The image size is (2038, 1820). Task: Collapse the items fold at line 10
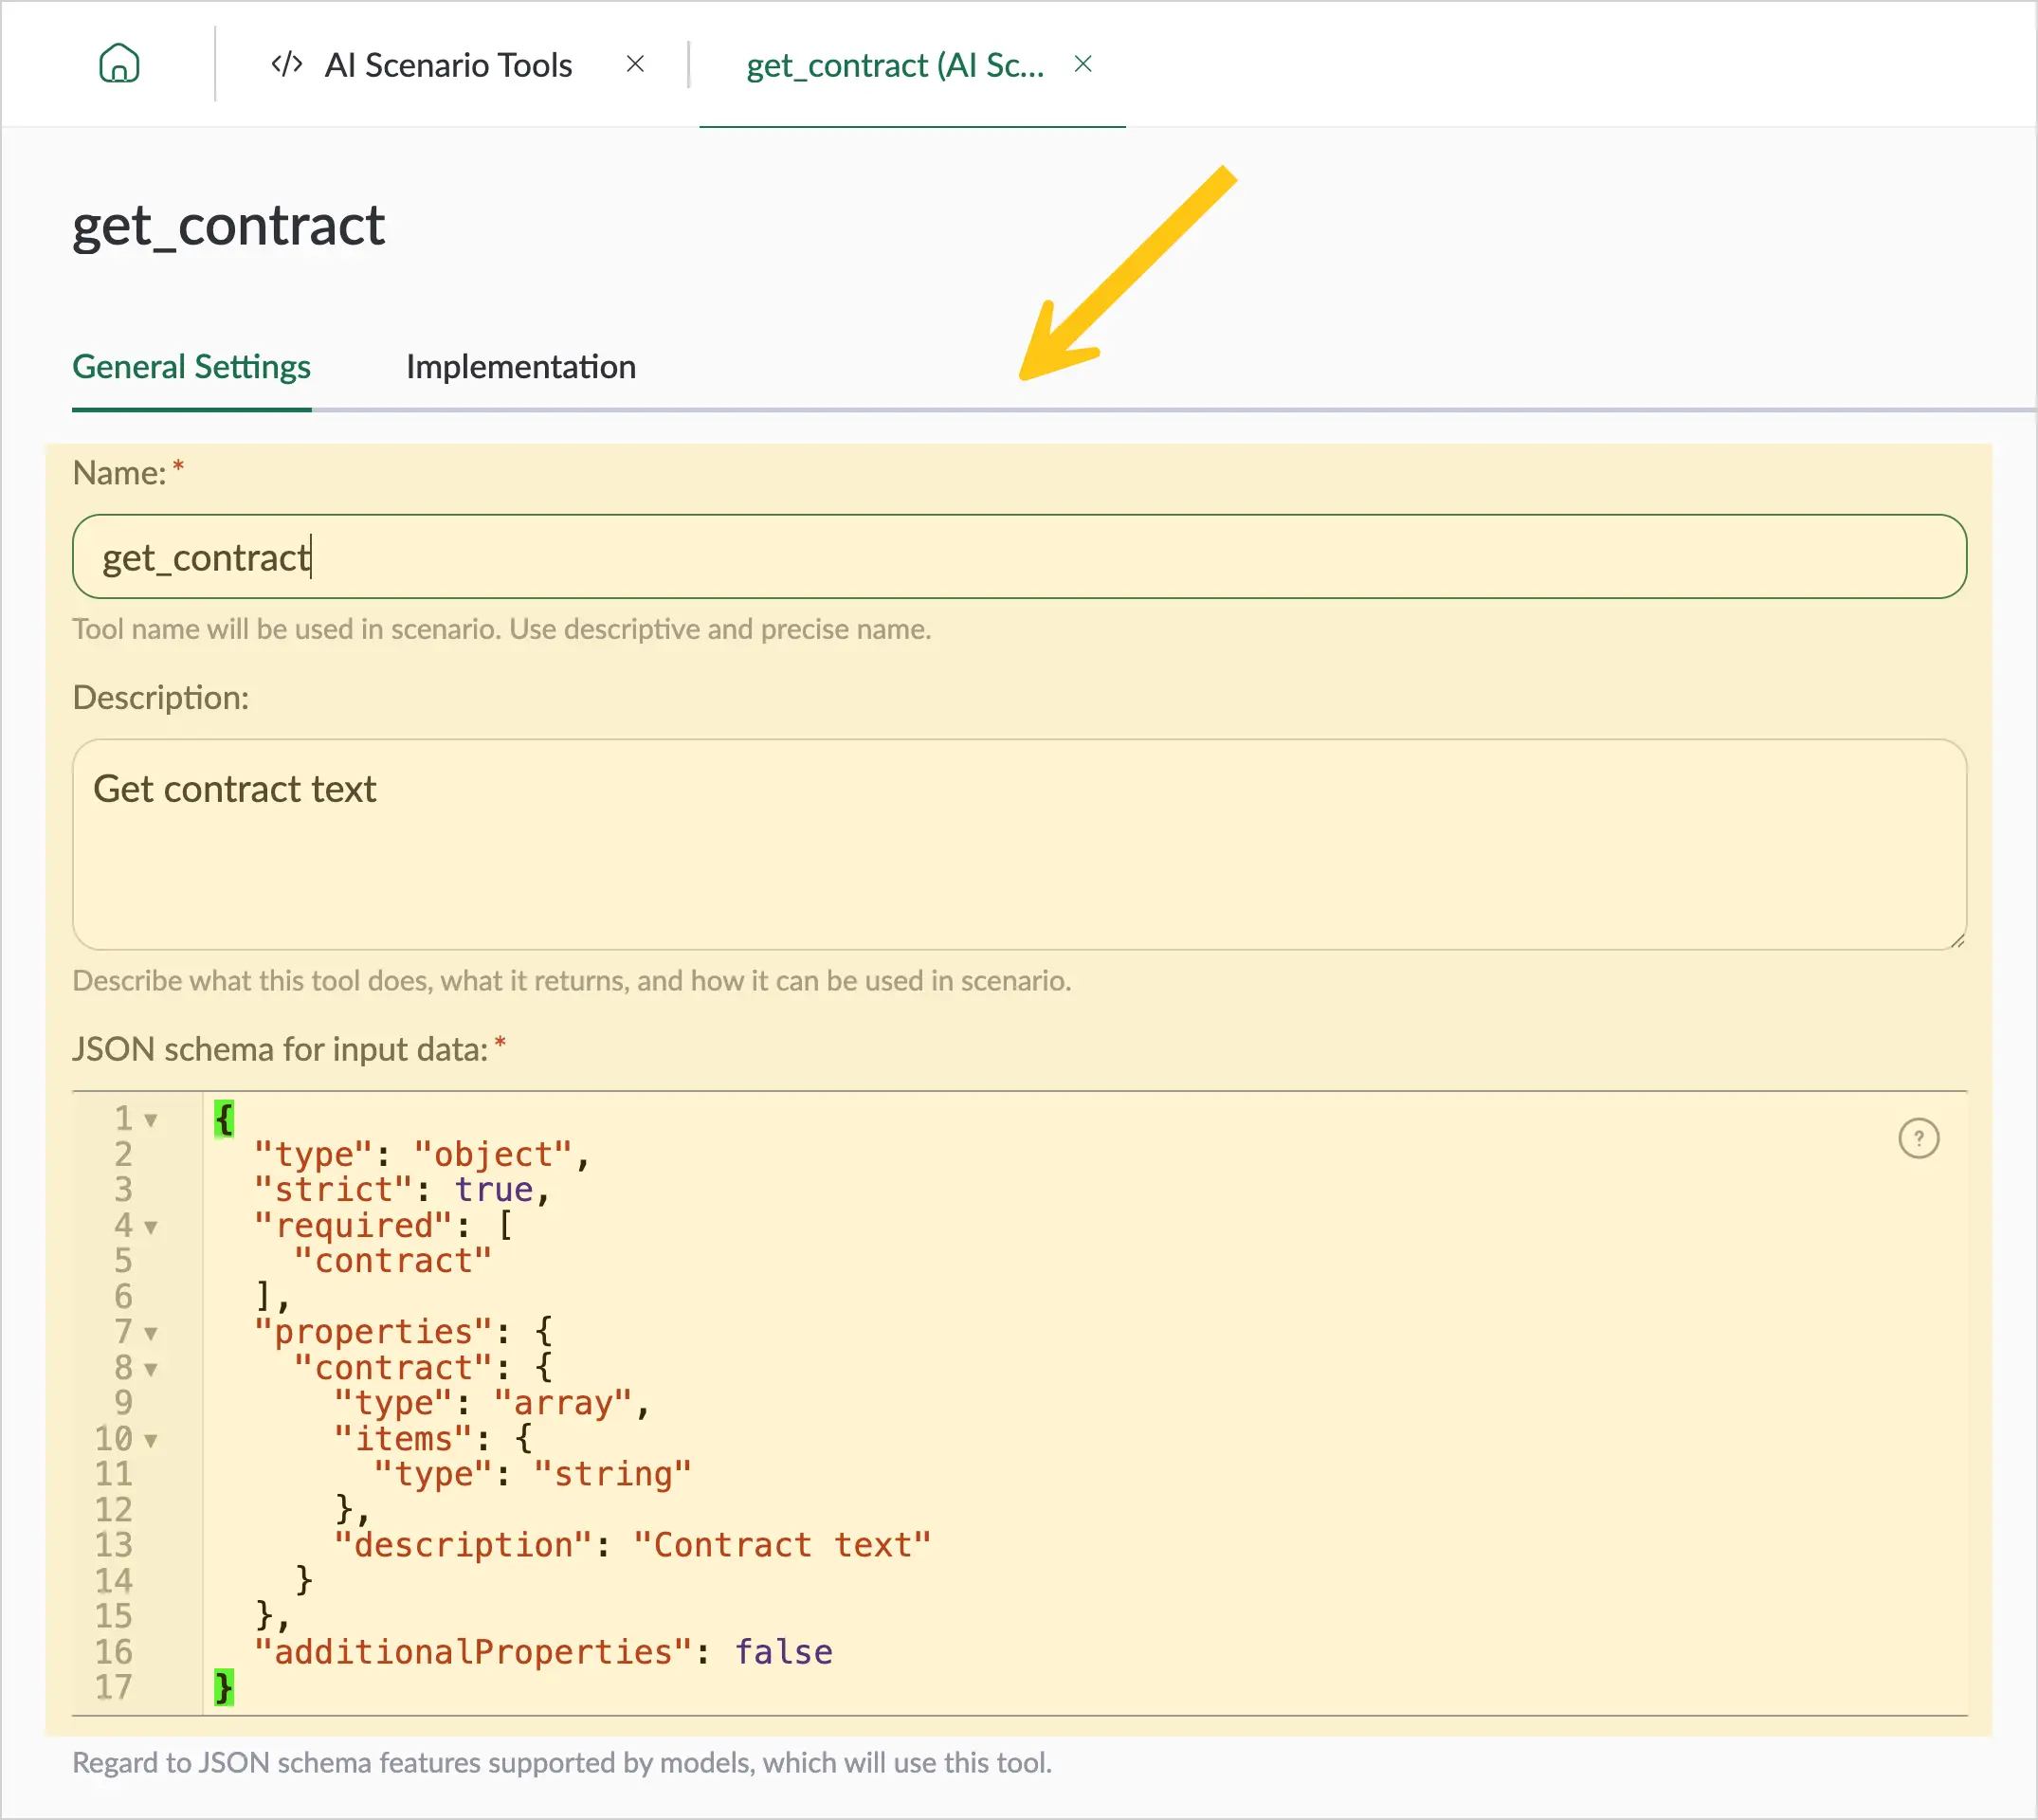pyautogui.click(x=151, y=1440)
